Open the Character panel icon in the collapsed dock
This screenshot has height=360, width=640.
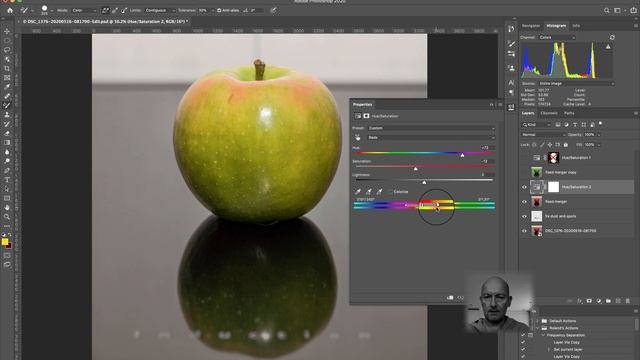tap(511, 83)
